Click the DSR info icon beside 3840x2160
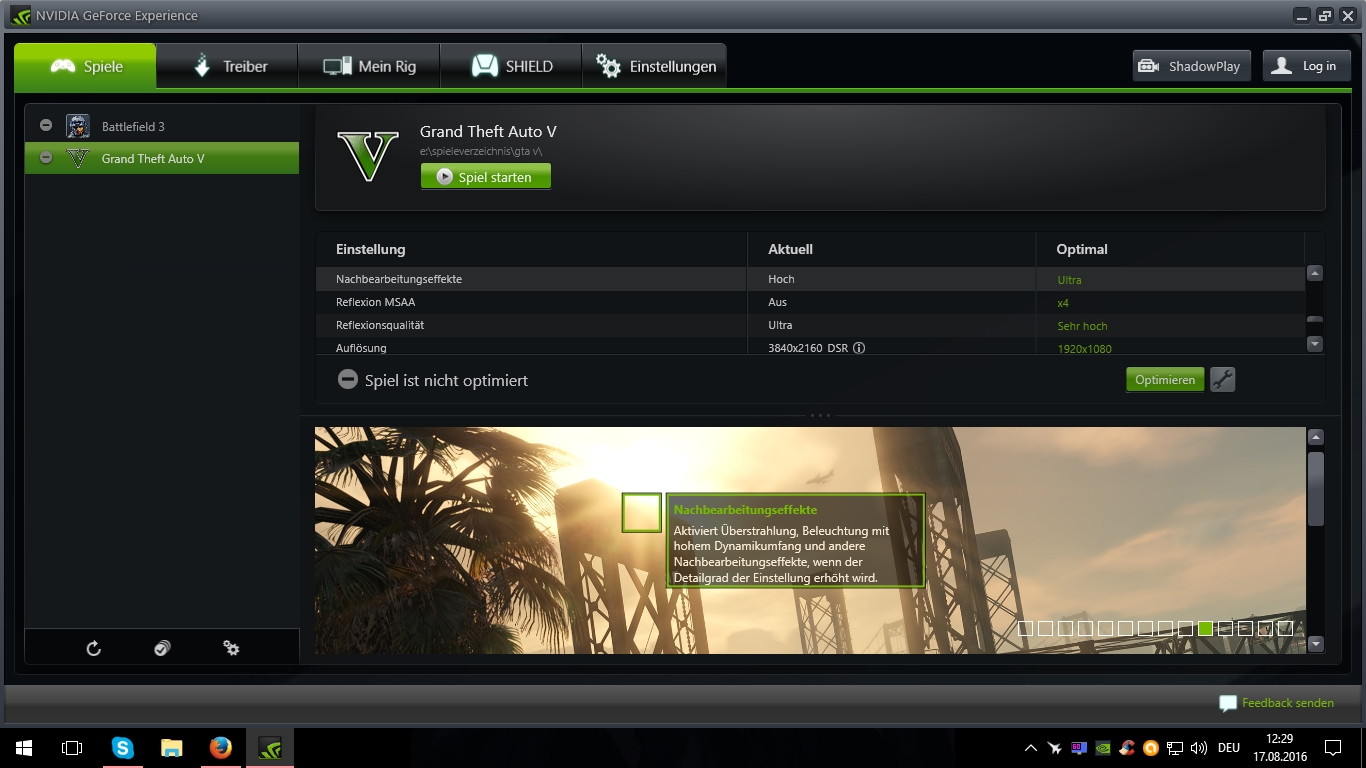This screenshot has width=1366, height=768. [859, 348]
